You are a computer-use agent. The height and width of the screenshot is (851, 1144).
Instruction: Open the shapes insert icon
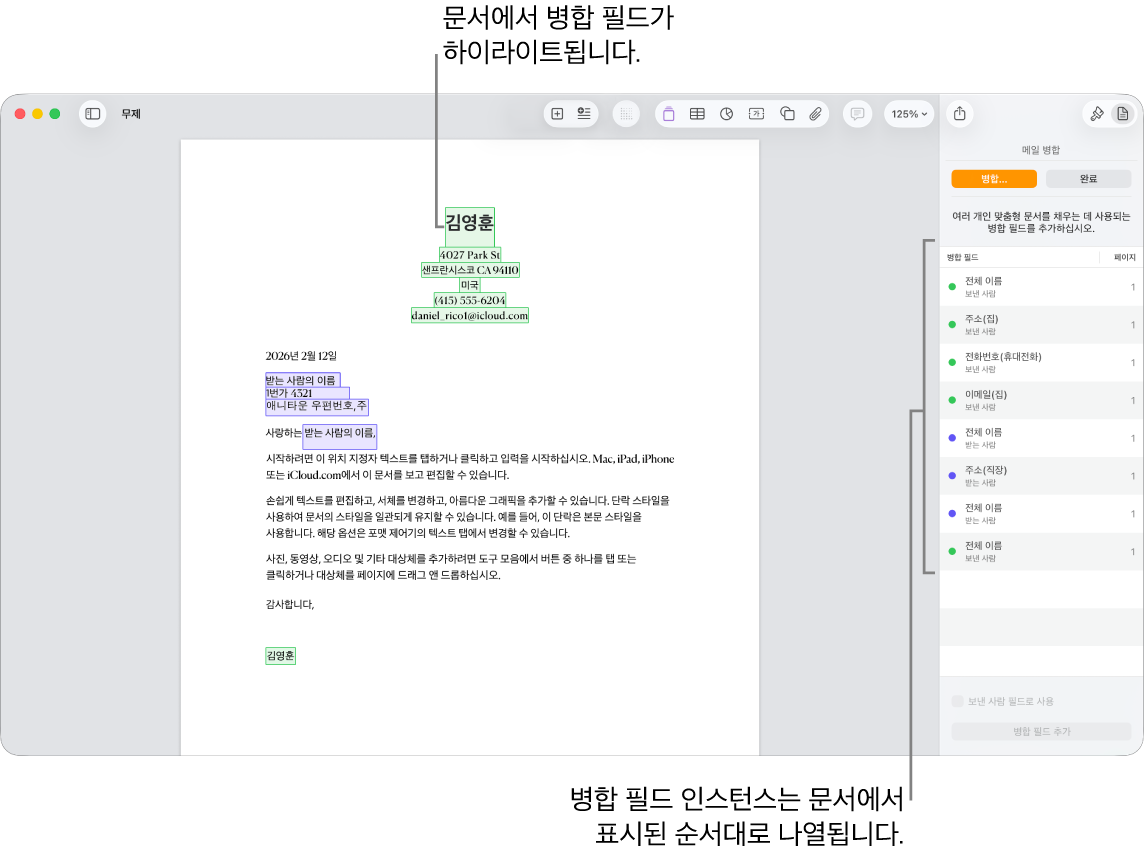coord(786,114)
